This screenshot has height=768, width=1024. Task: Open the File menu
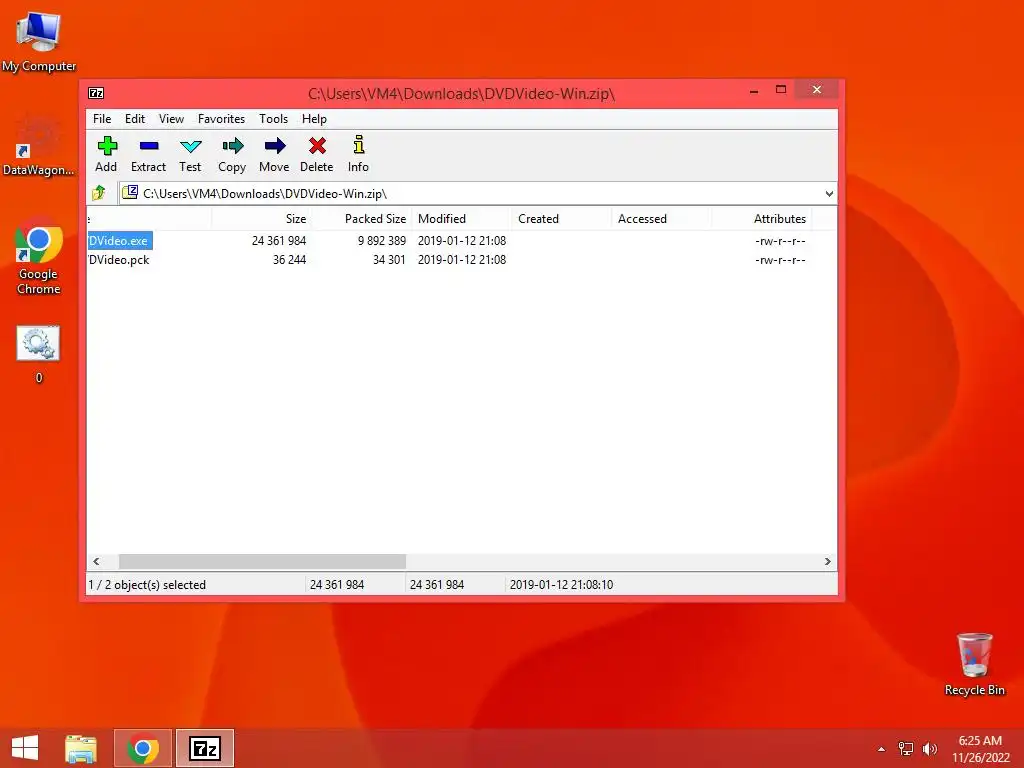click(x=102, y=119)
